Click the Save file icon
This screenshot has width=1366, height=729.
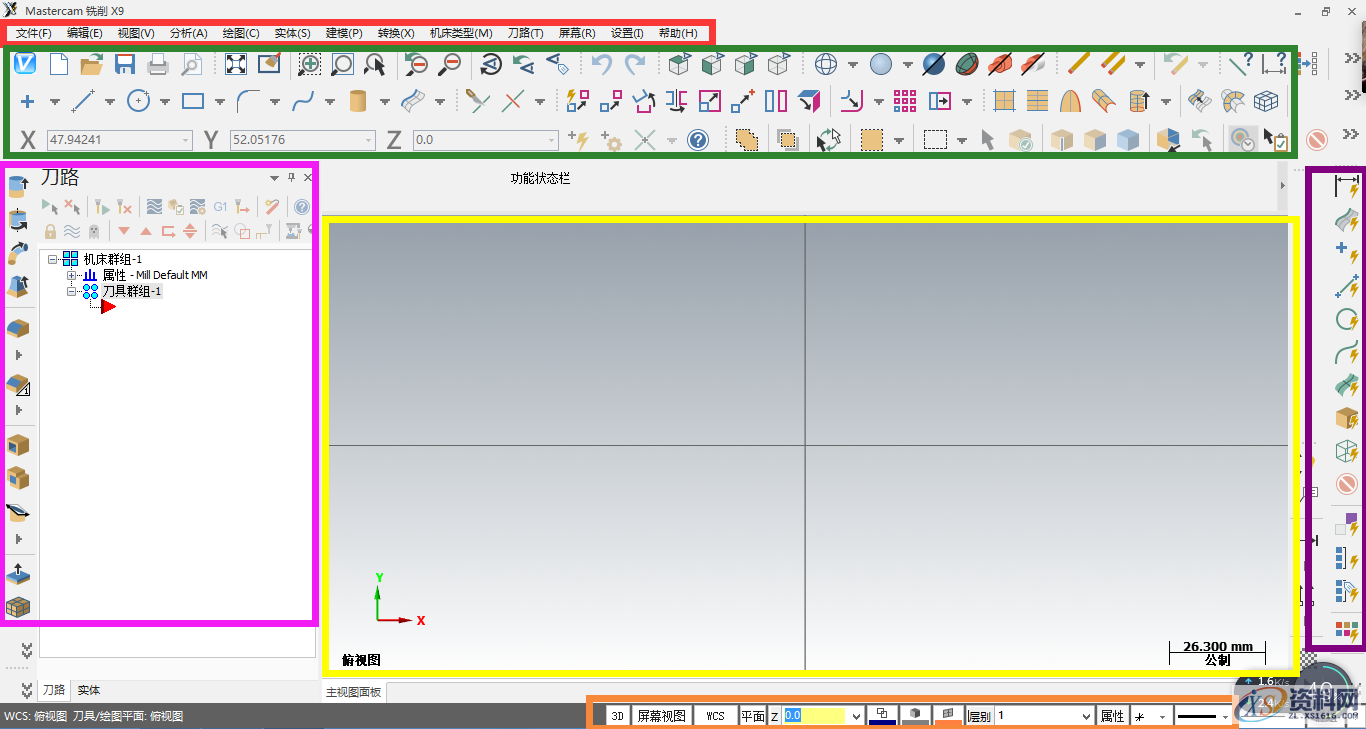pos(125,65)
